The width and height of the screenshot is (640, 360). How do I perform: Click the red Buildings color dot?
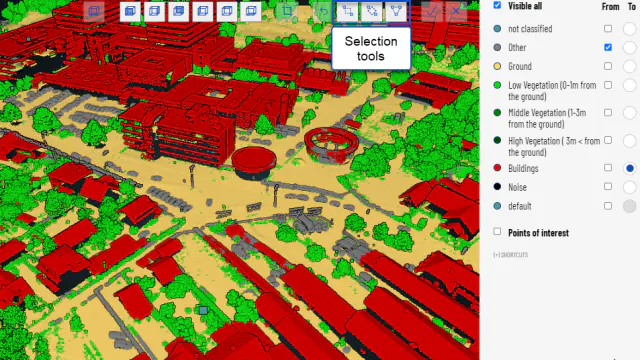(497, 168)
